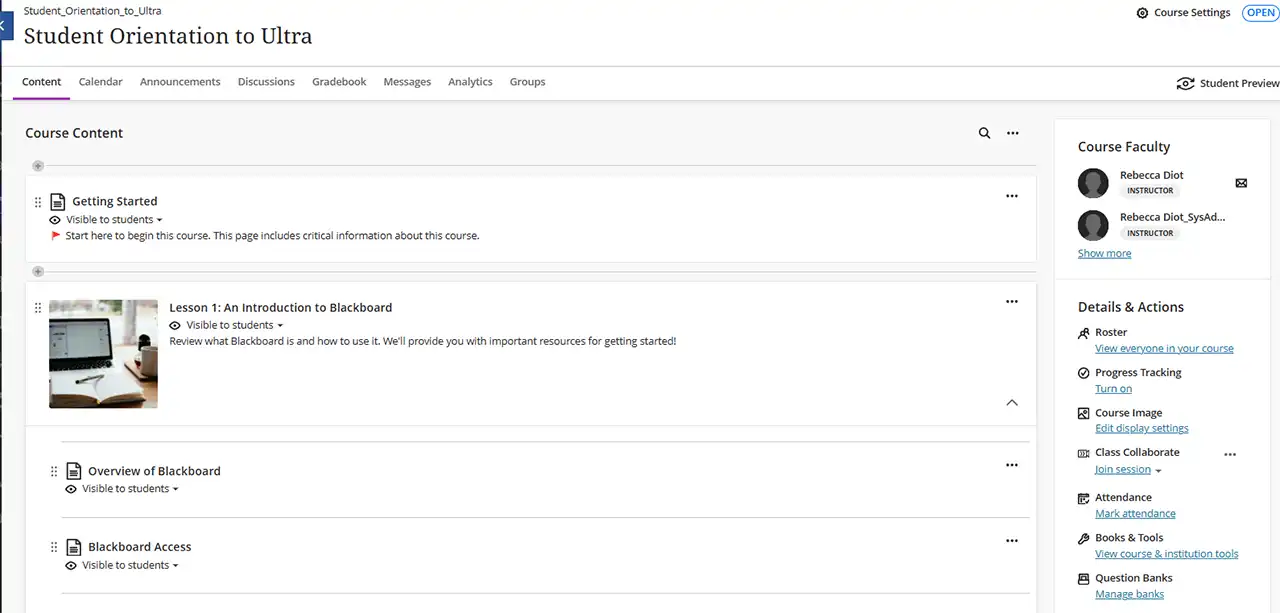
Task: Click the Course Settings gear icon
Action: [1143, 13]
